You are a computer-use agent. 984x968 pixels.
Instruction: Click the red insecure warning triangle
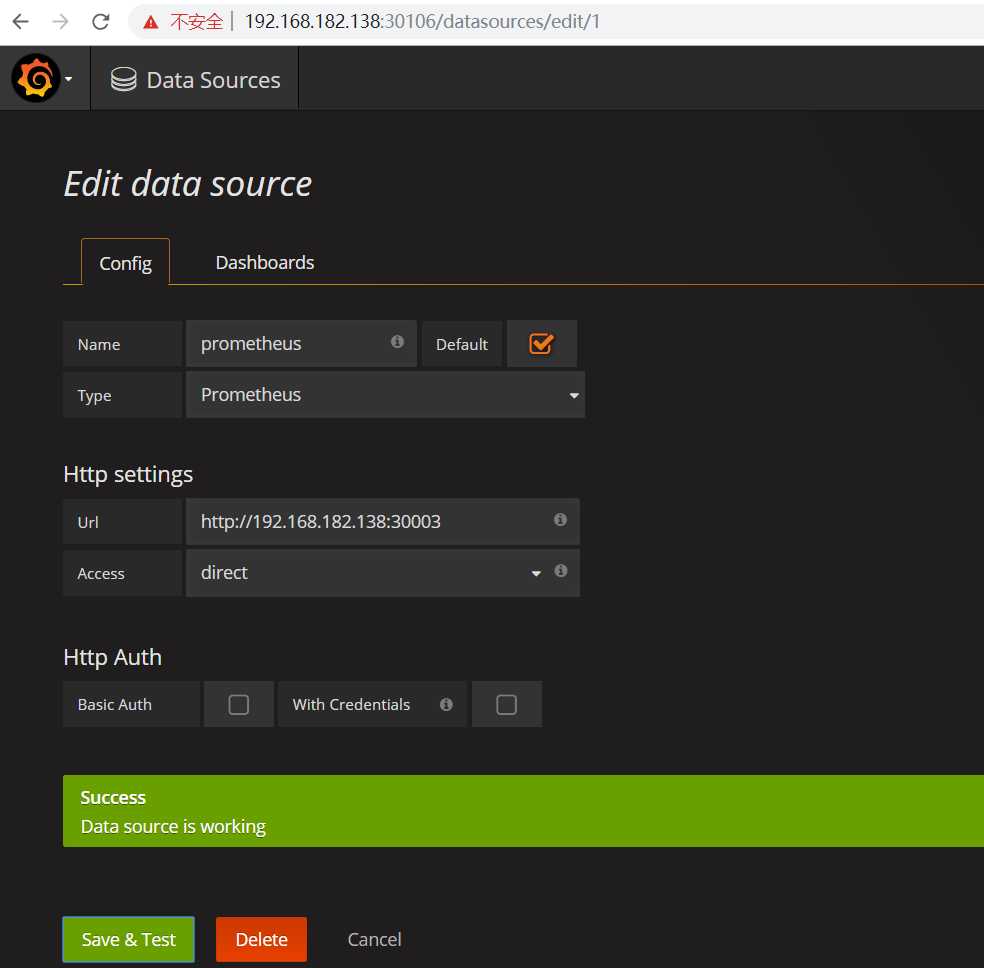coord(151,23)
